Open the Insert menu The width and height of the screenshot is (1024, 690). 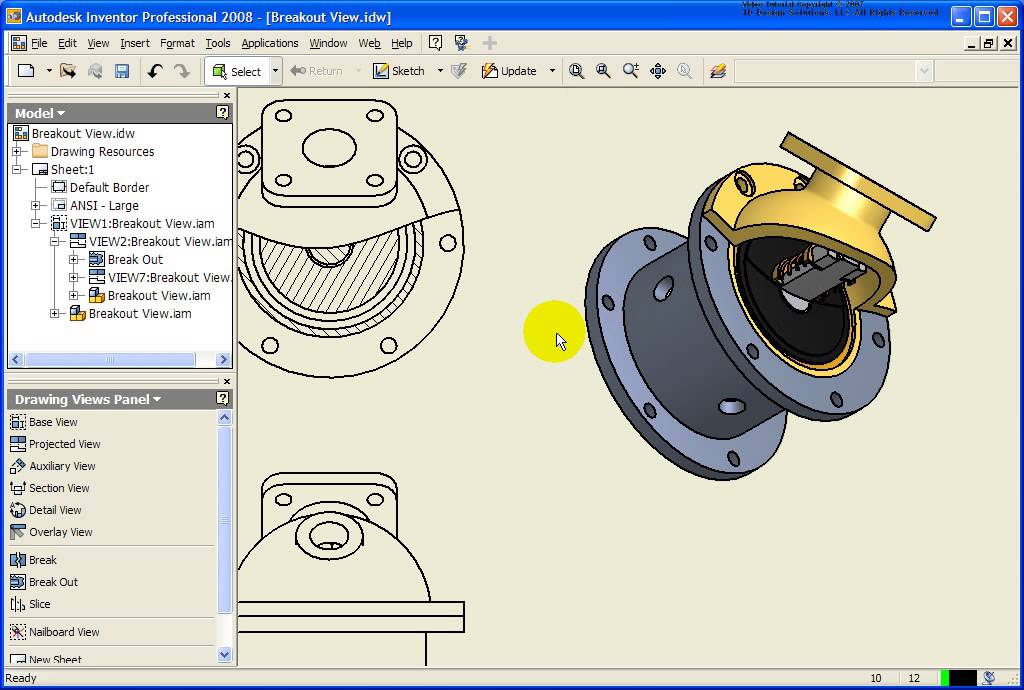[x=135, y=43]
